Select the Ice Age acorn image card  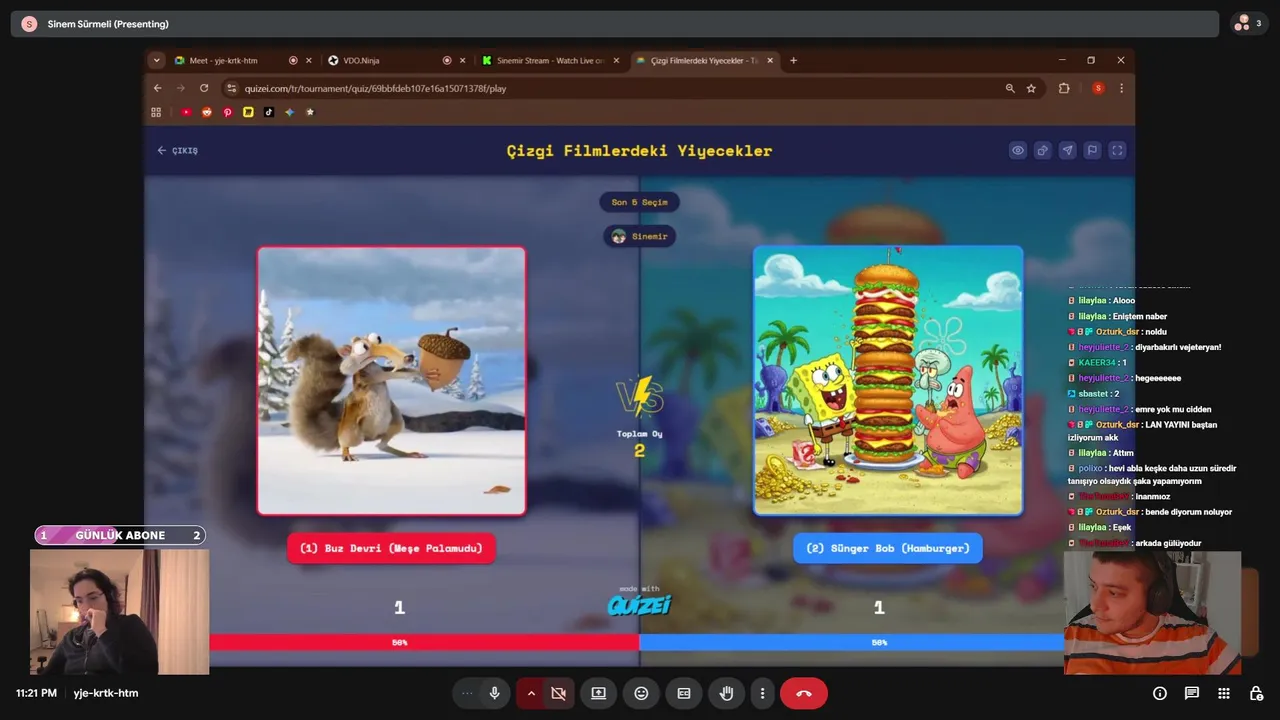coord(391,380)
